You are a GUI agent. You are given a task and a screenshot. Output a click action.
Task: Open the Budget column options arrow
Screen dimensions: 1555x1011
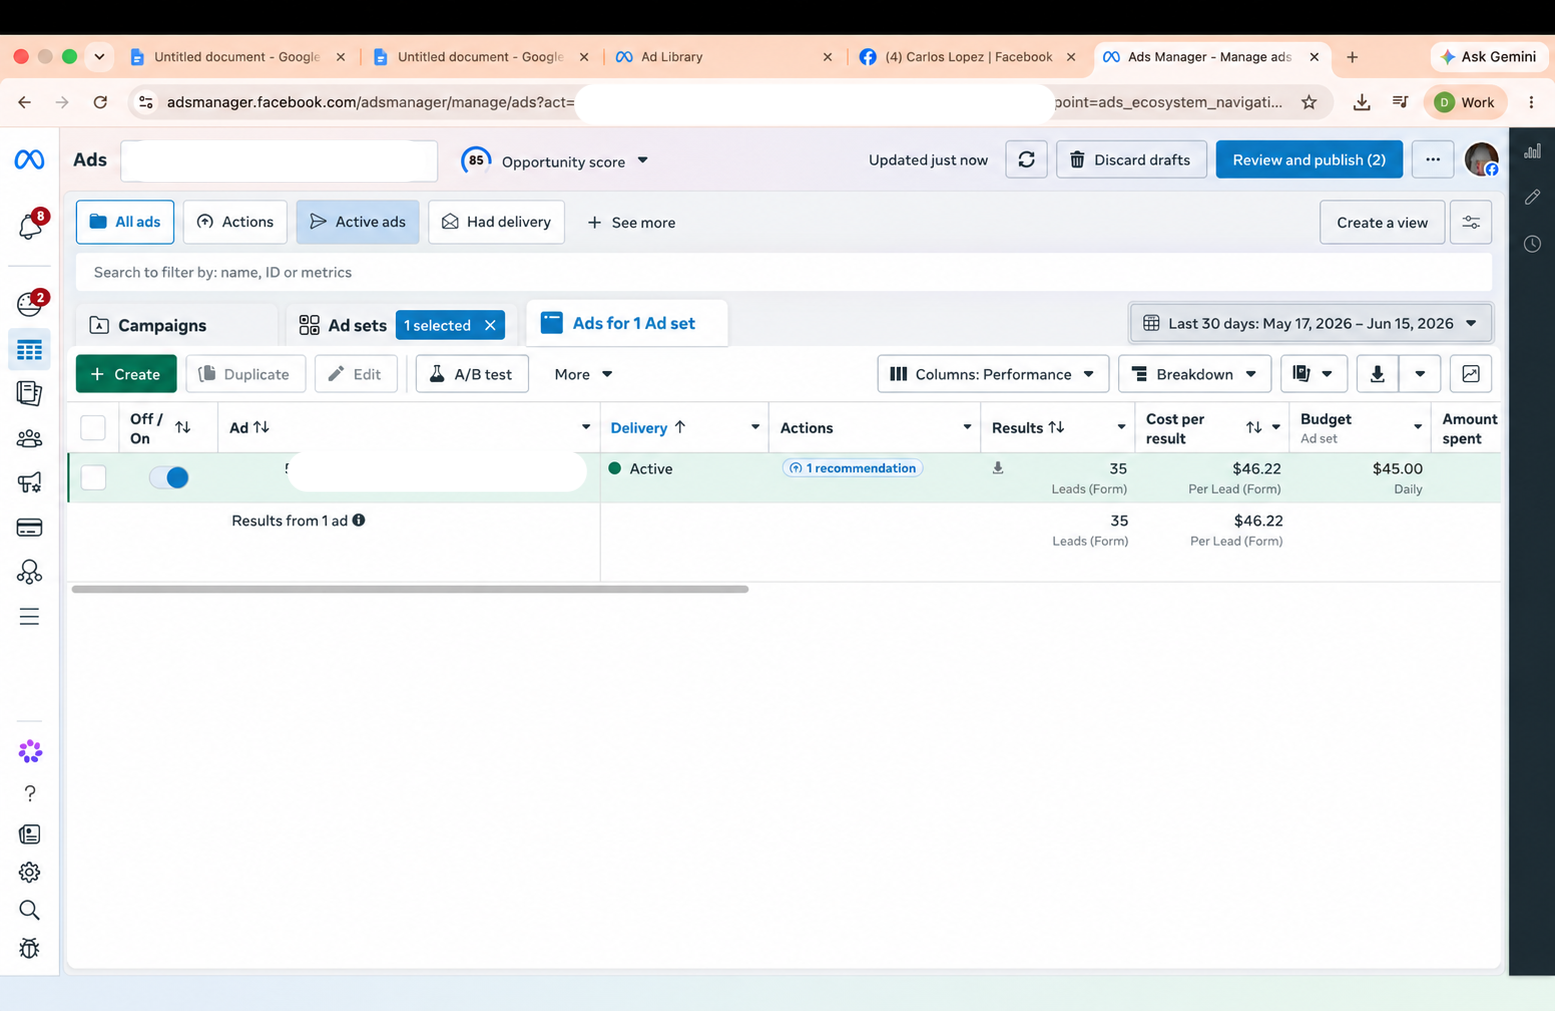1417,428
